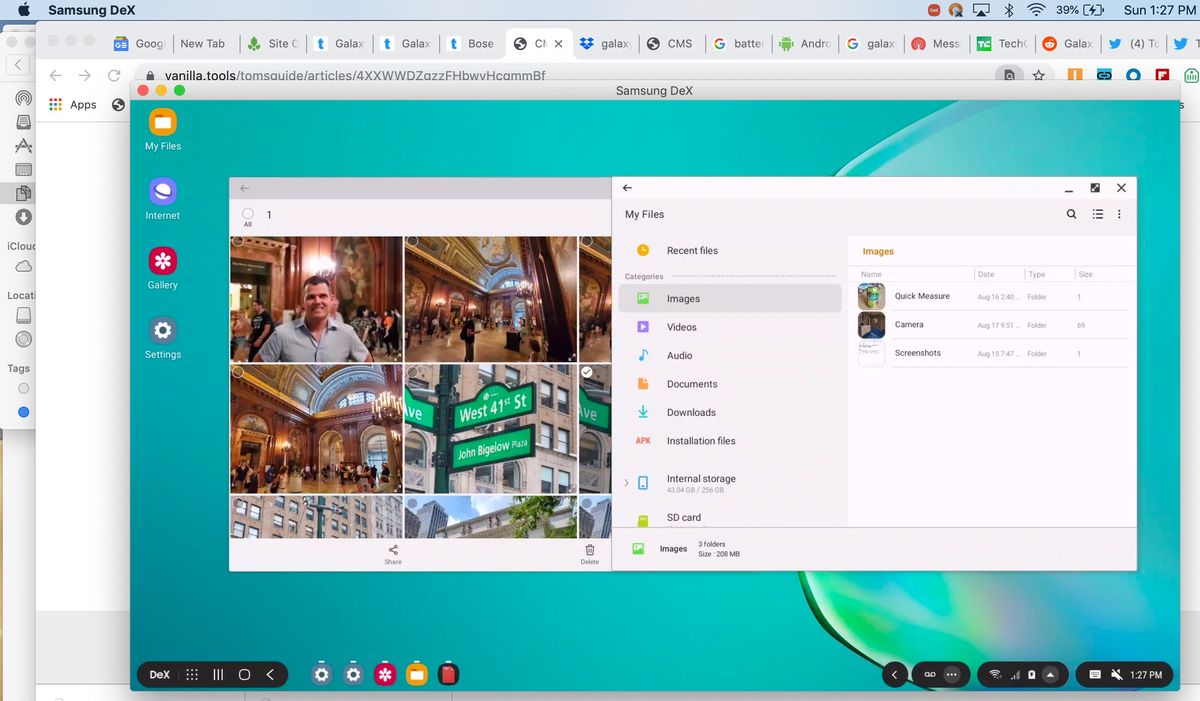Uncheck the selected West 41st St photo
The height and width of the screenshot is (701, 1200).
tap(587, 372)
